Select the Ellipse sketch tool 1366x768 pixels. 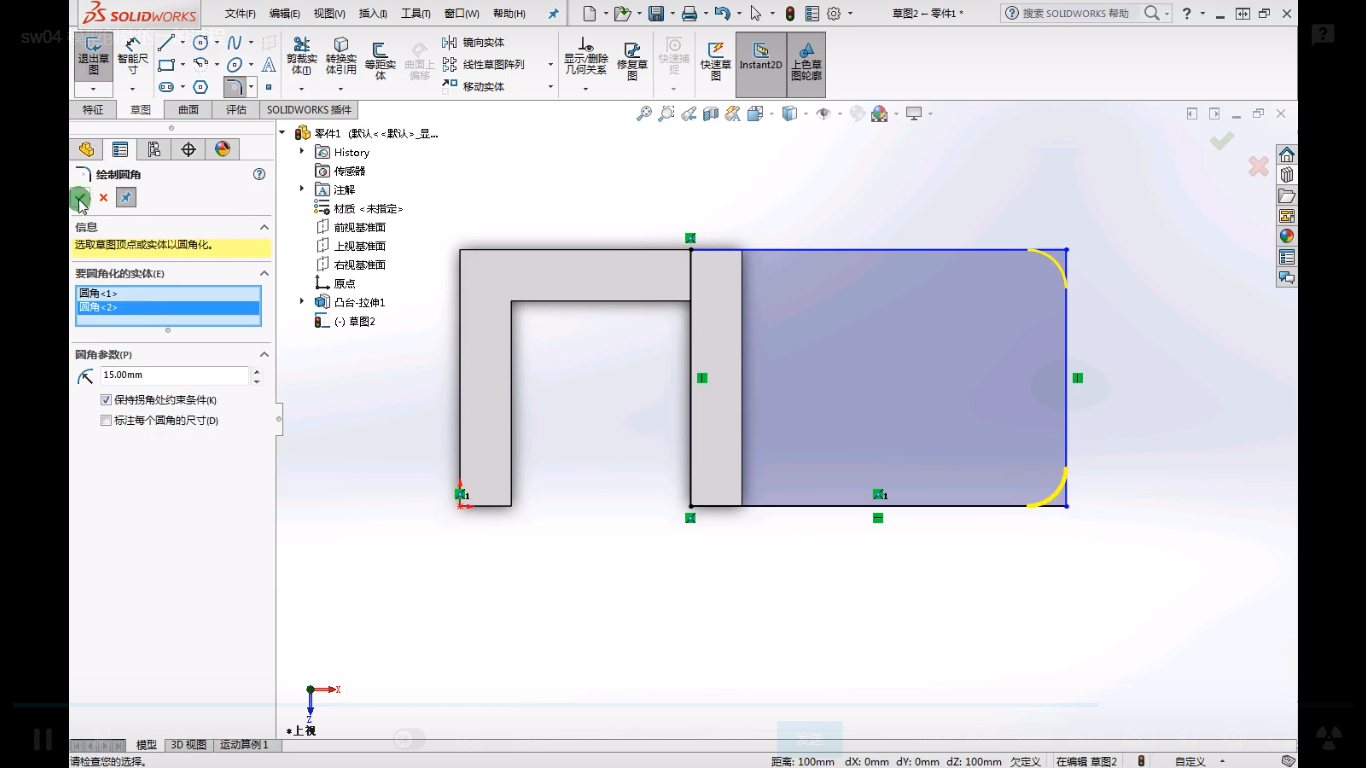coord(234,65)
